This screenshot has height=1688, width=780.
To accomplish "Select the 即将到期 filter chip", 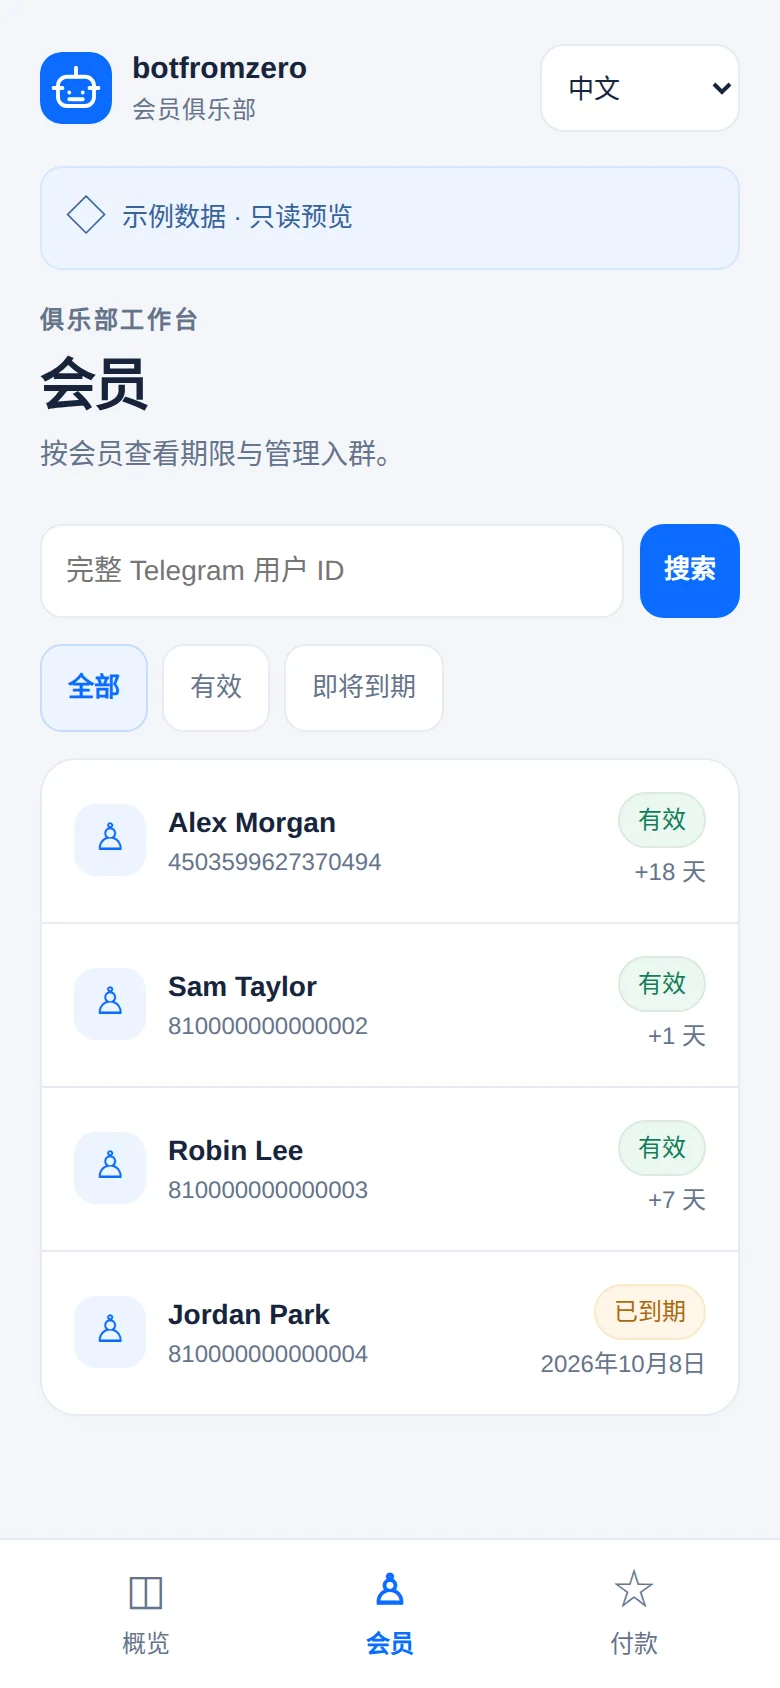I will [x=364, y=688].
